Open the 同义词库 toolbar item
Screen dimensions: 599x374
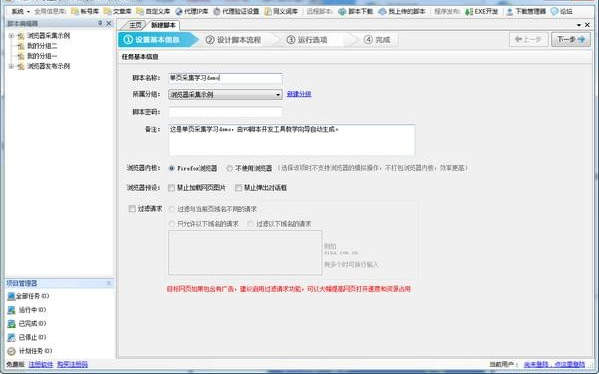tap(281, 11)
